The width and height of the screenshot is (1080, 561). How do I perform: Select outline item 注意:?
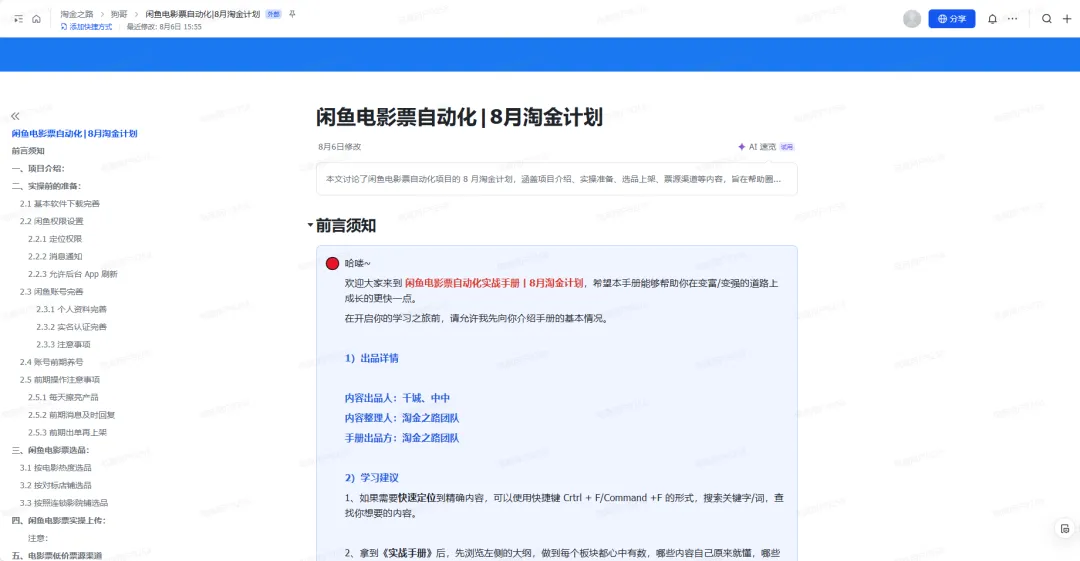[x=38, y=538]
